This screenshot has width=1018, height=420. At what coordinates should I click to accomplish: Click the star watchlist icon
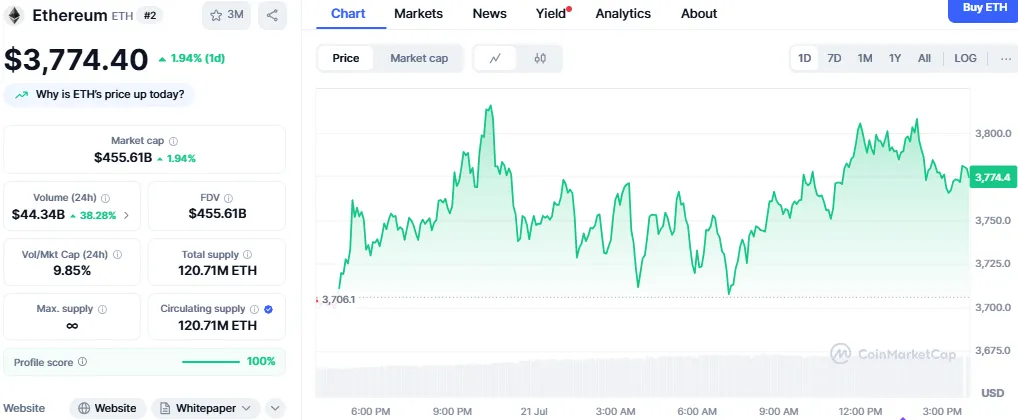216,15
